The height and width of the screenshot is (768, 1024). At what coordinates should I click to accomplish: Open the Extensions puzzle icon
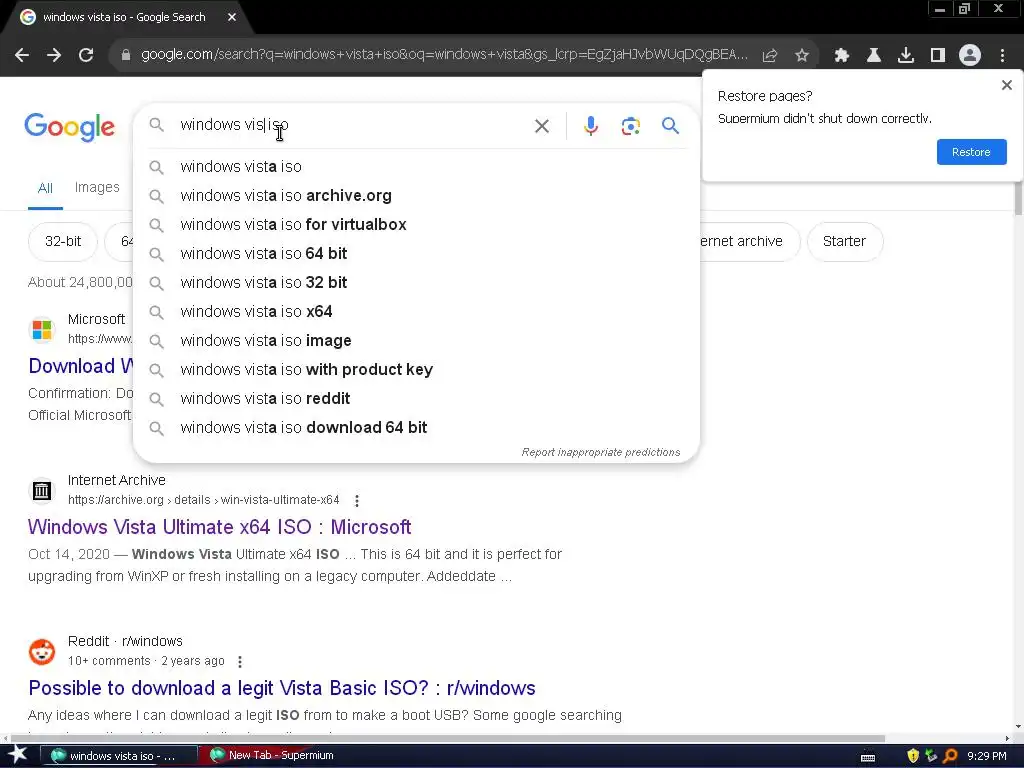click(841, 56)
